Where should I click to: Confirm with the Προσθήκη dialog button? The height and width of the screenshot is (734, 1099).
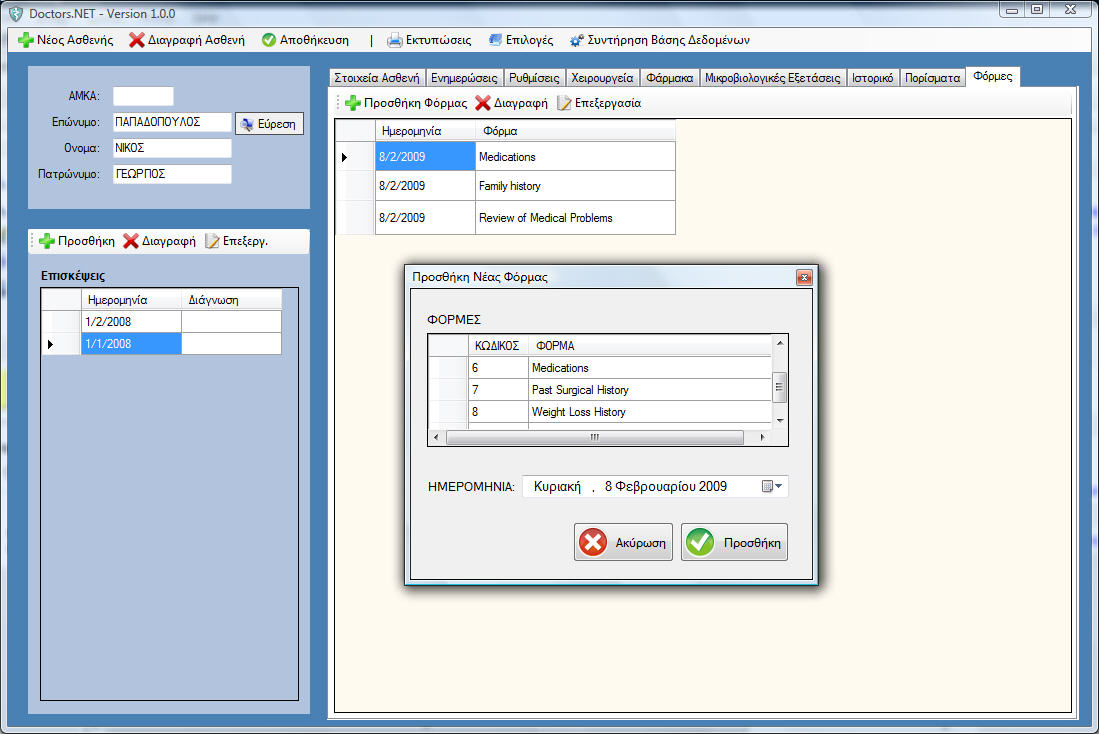coord(734,543)
